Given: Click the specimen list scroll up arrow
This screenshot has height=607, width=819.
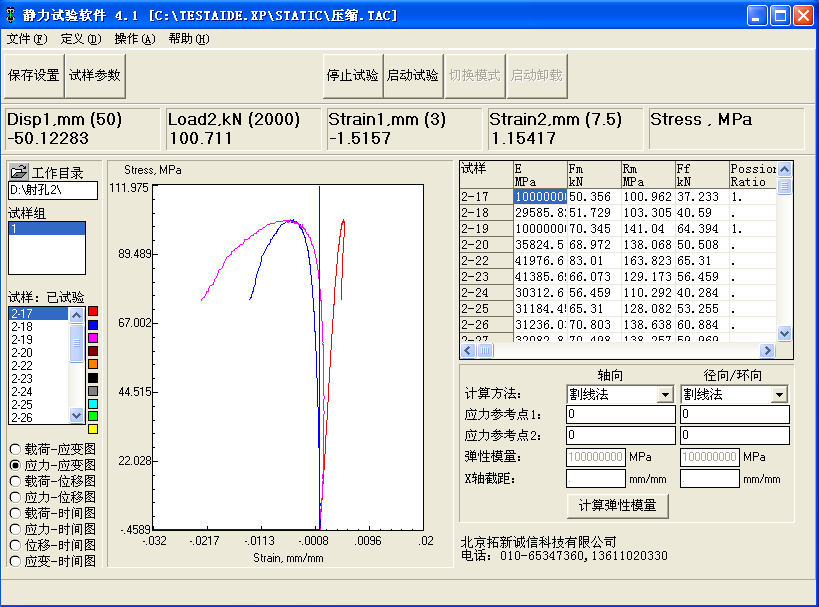Looking at the screenshot, I should pos(76,315).
